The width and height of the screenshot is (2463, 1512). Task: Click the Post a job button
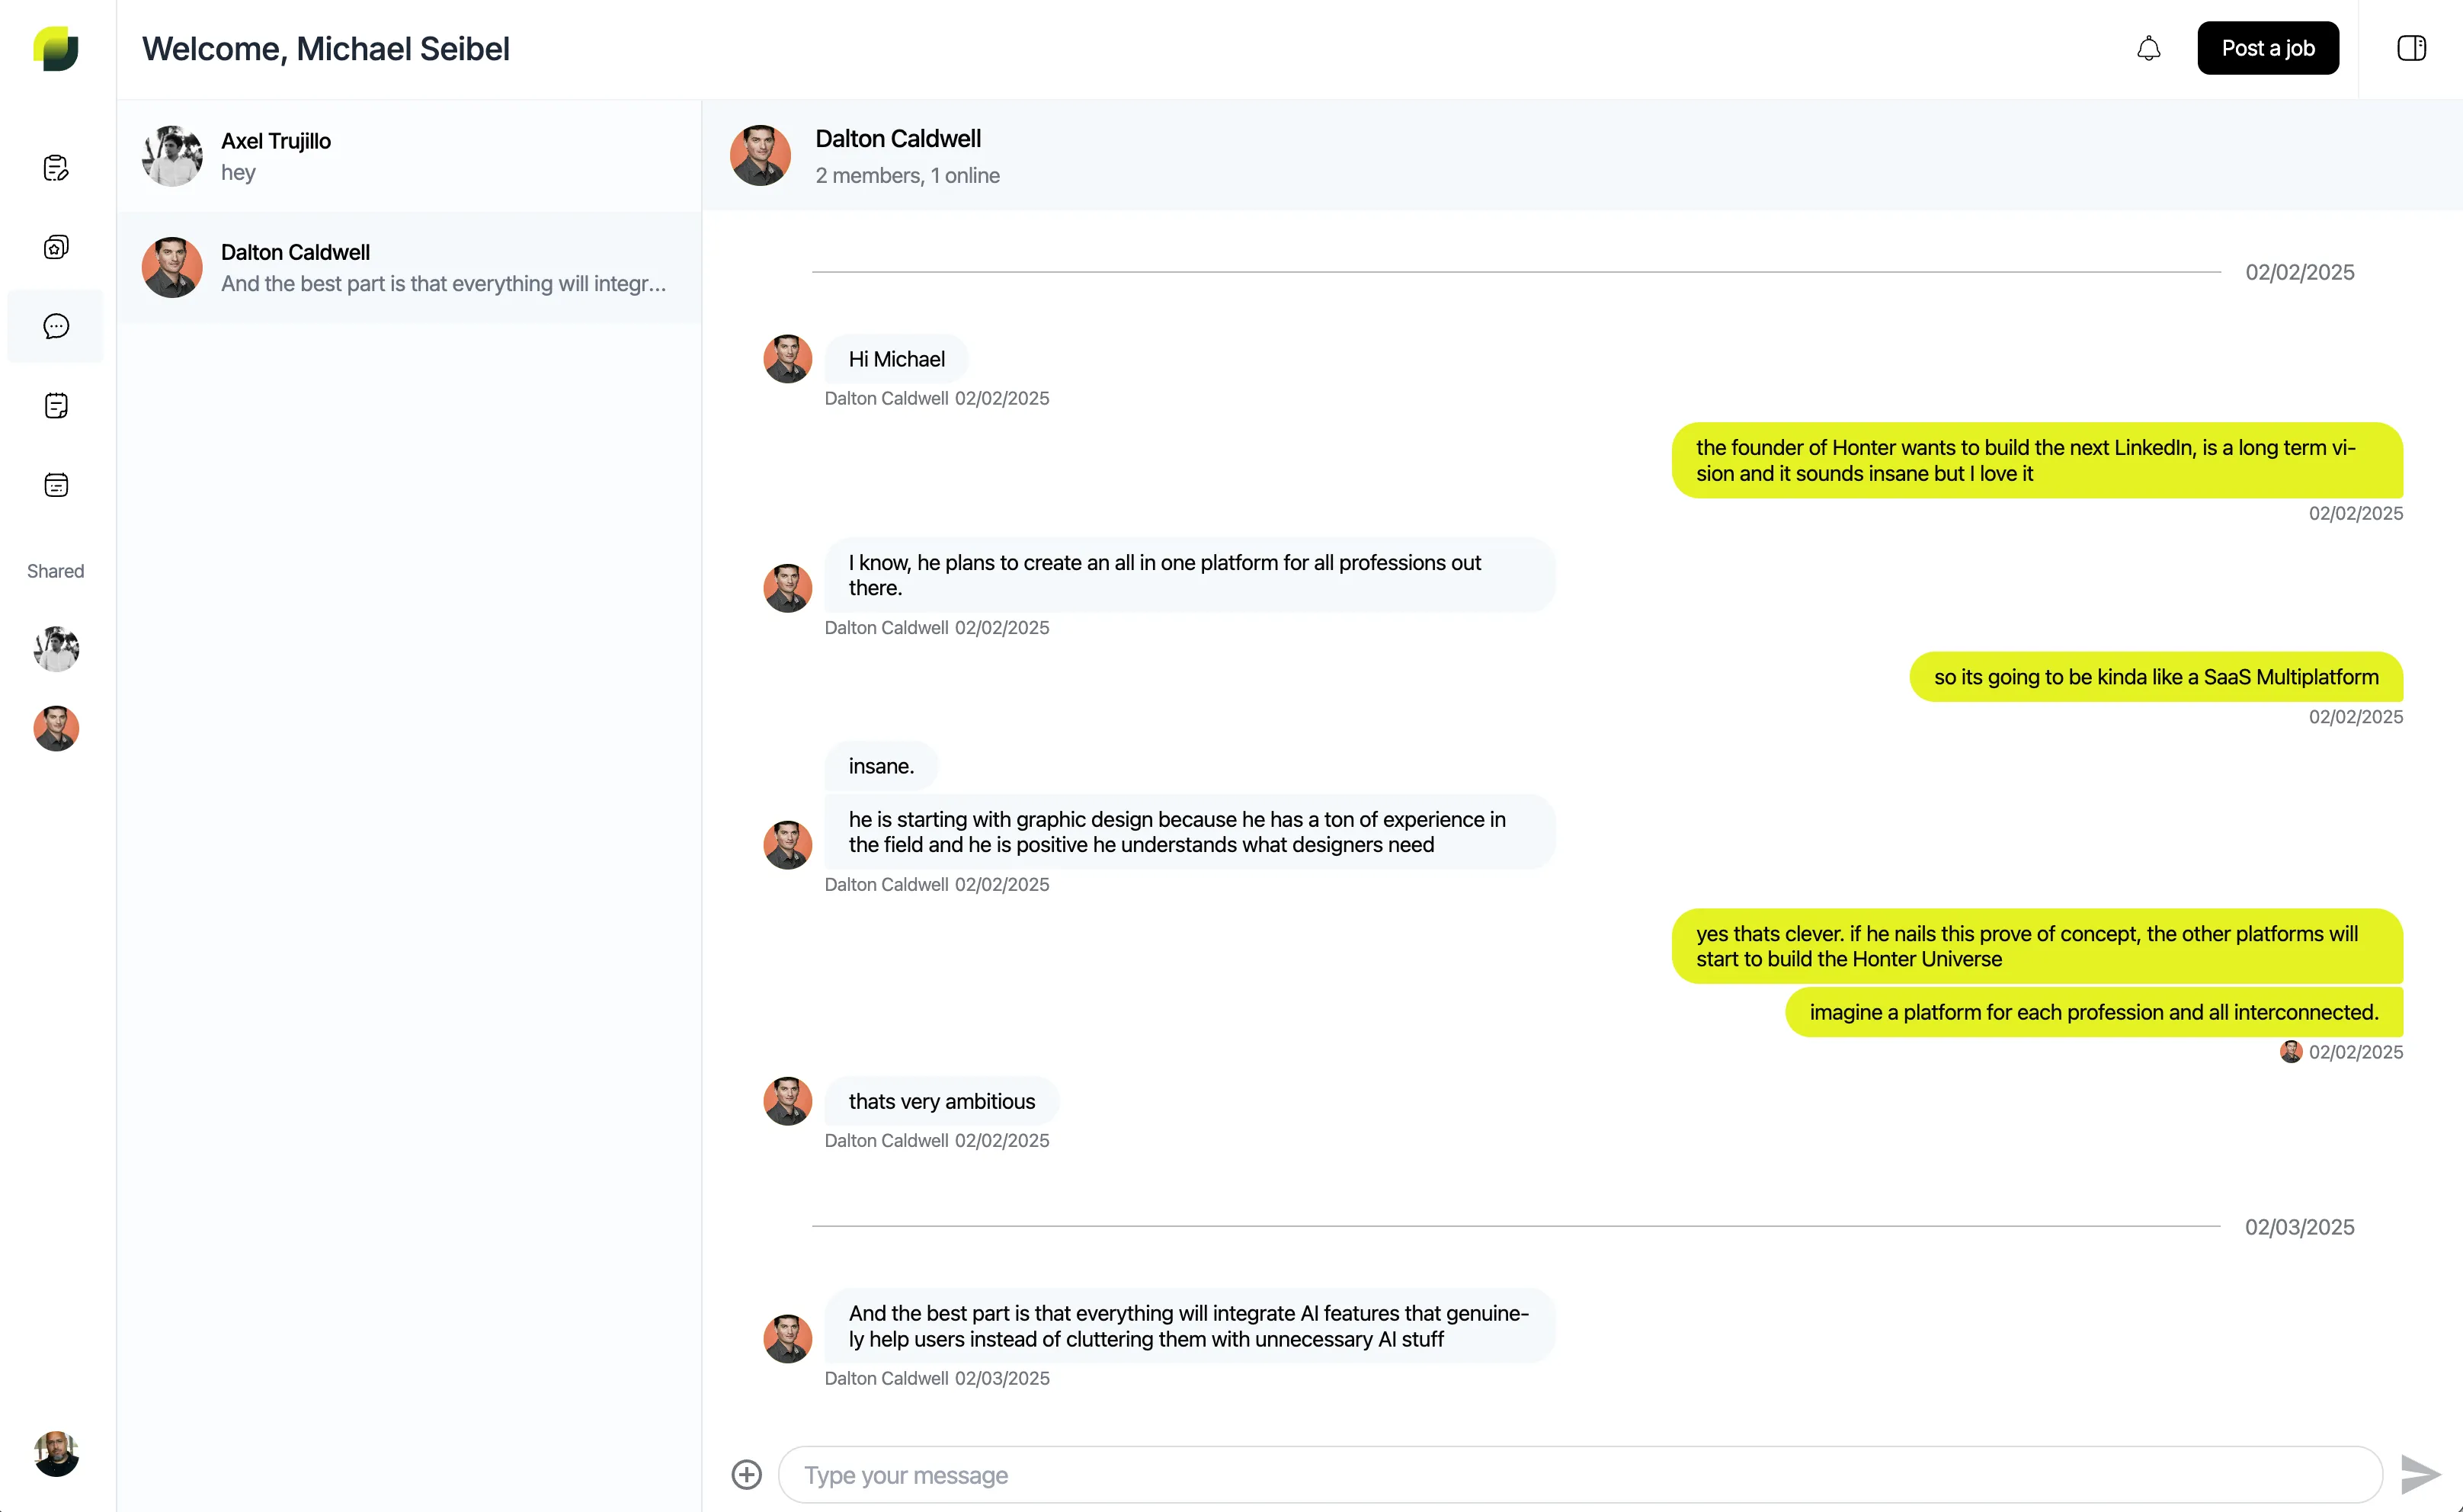[2267, 47]
